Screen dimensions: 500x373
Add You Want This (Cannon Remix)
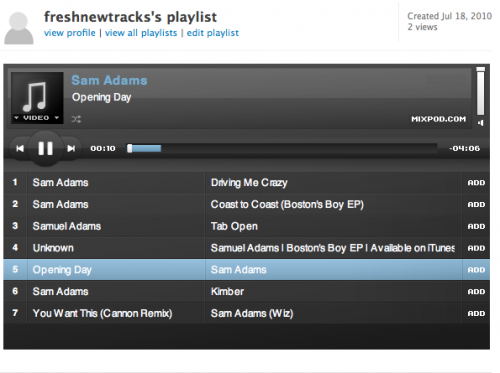click(x=476, y=314)
